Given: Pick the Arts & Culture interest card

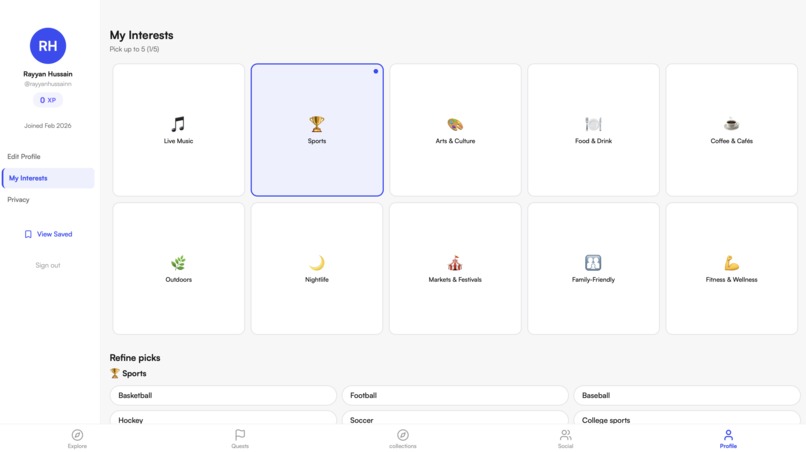Looking at the screenshot, I should point(455,130).
